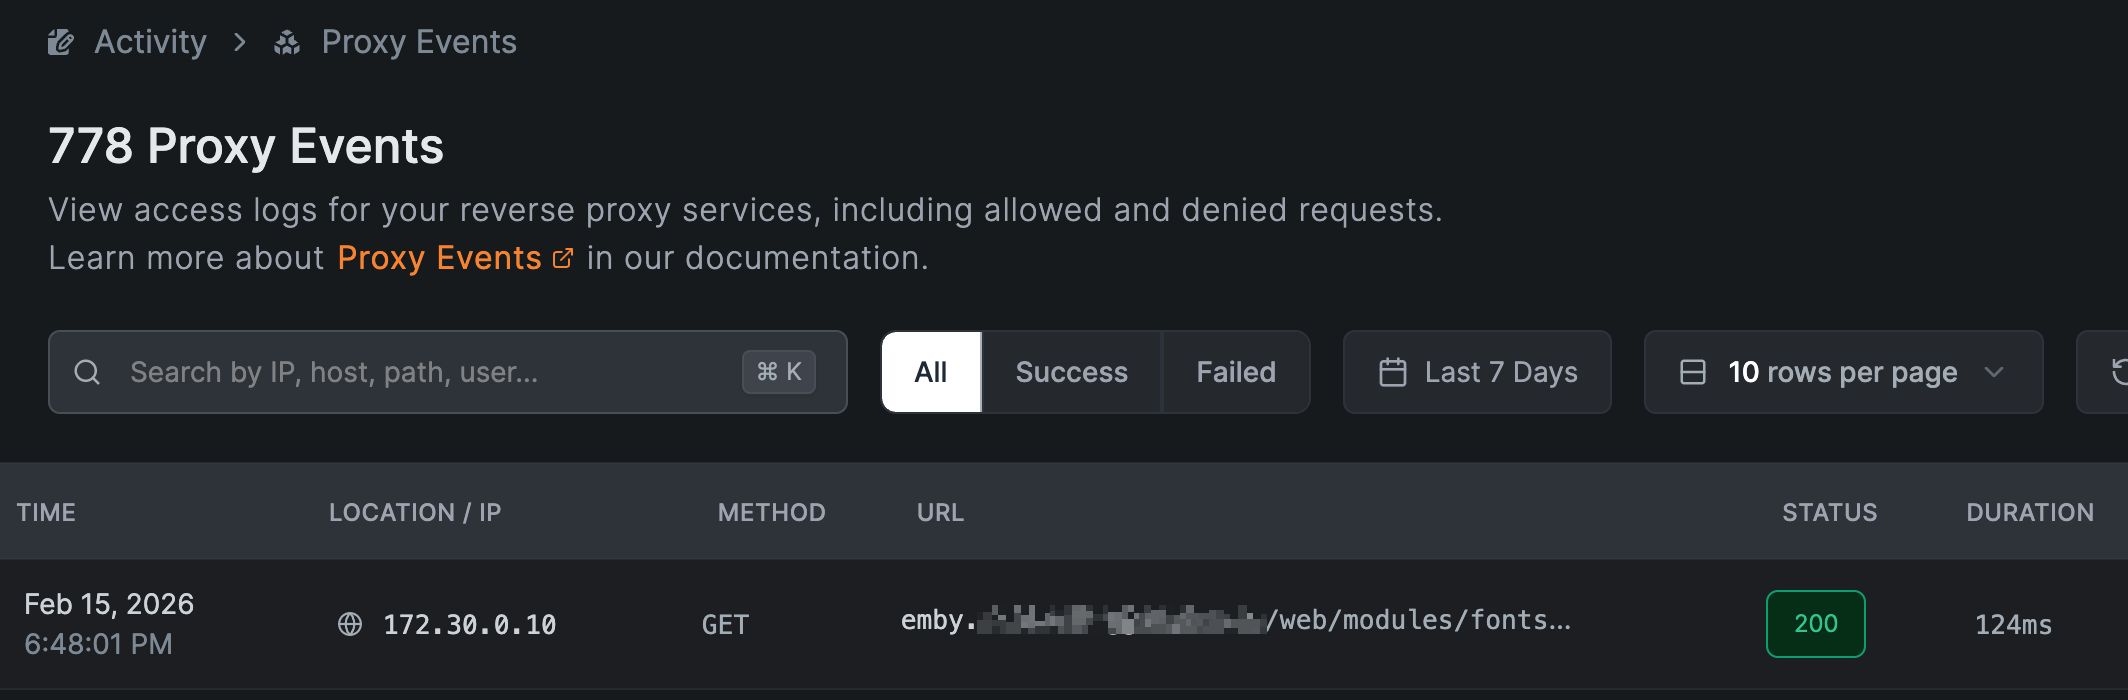This screenshot has width=2128, height=700.
Task: Click the chevron on rows per page
Action: click(x=1993, y=372)
